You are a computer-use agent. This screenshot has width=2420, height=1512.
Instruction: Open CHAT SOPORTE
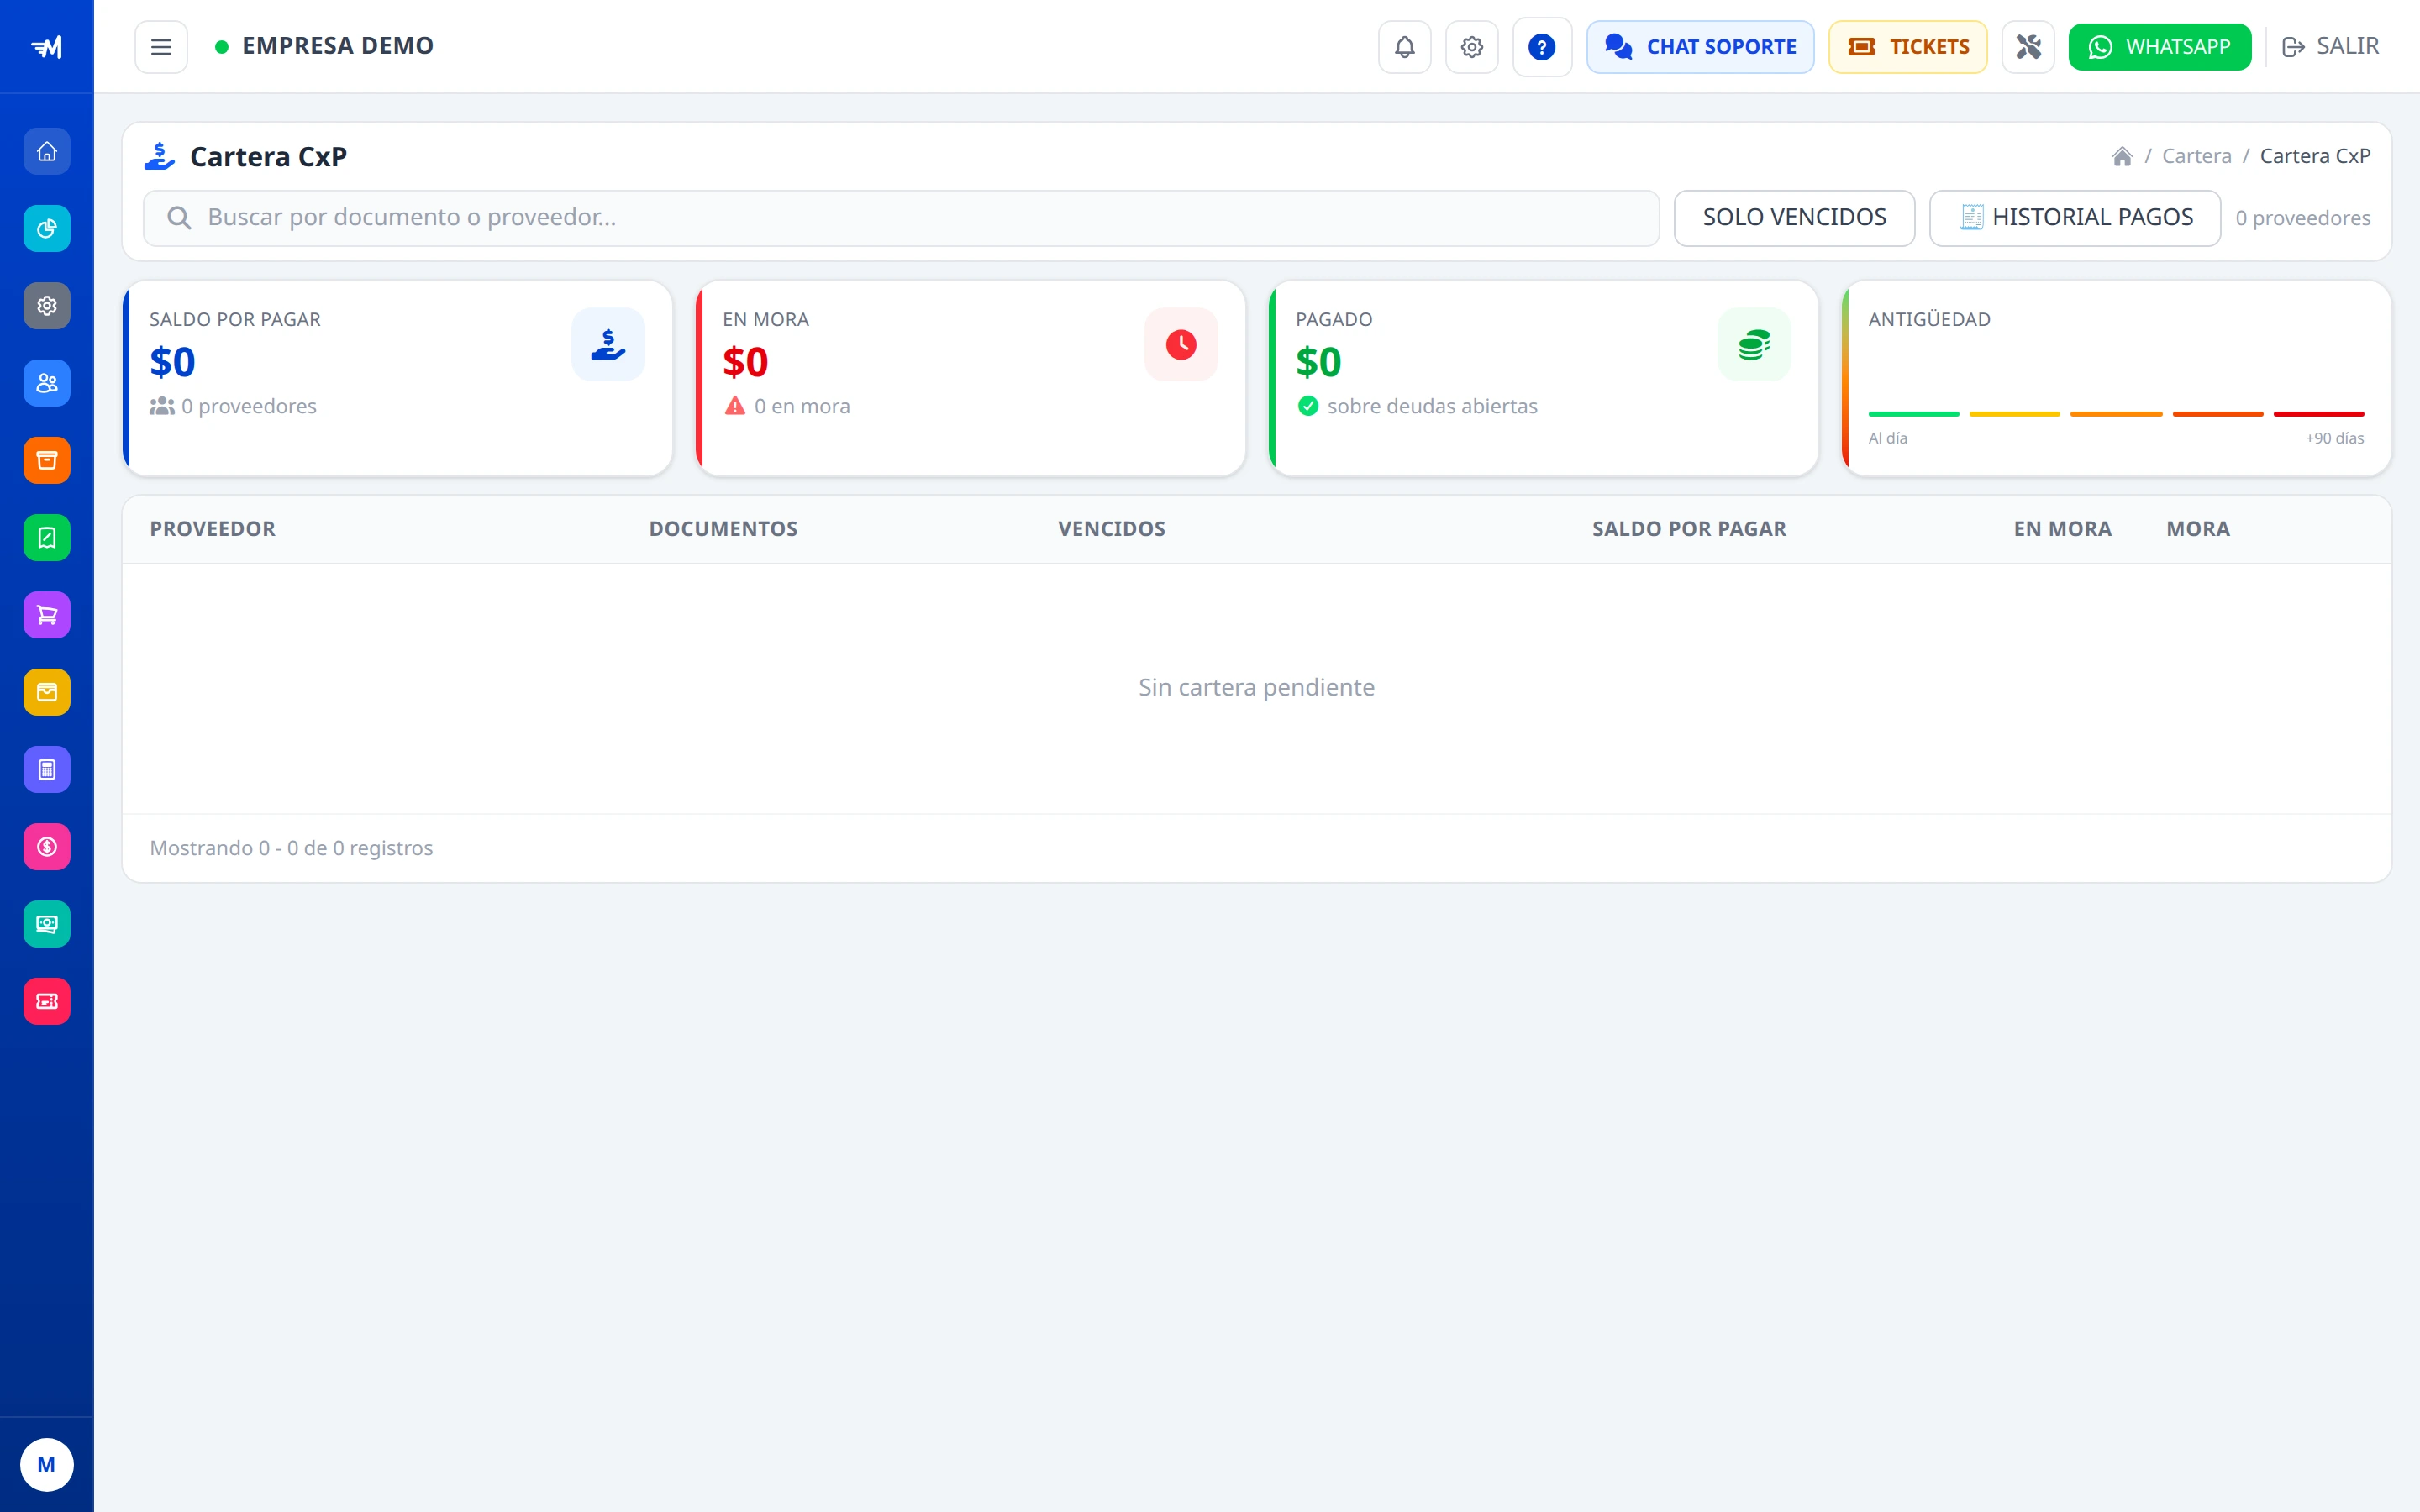coord(1700,47)
